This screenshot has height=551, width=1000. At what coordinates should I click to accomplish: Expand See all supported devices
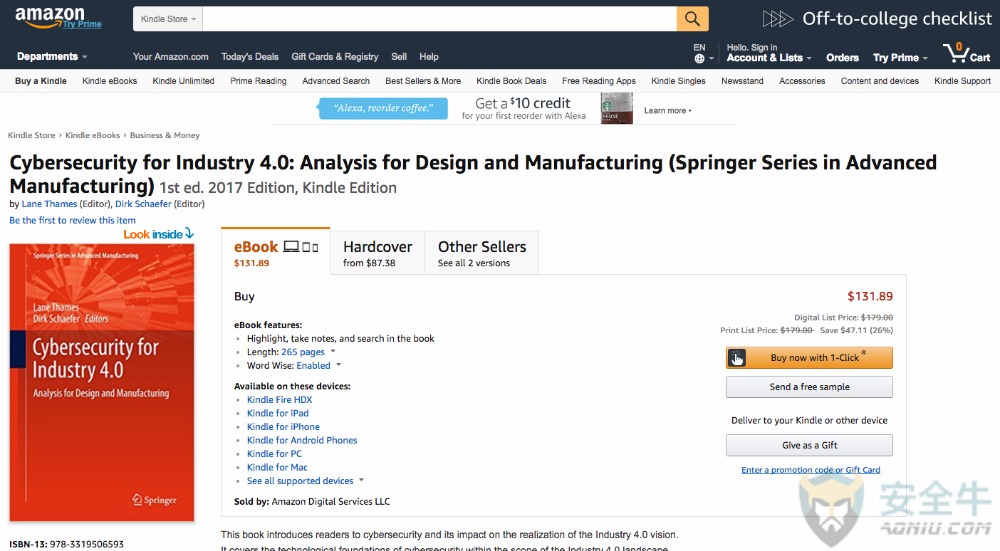(305, 481)
